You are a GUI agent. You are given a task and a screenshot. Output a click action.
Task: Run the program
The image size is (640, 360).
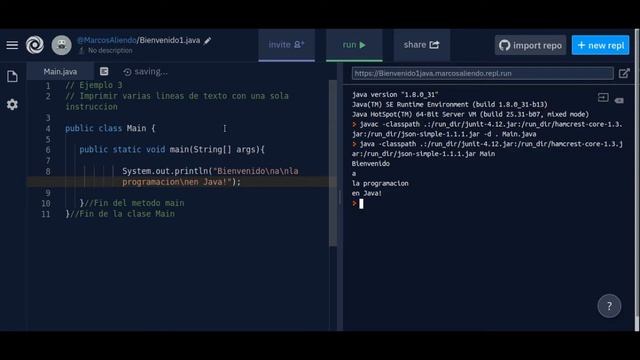354,45
